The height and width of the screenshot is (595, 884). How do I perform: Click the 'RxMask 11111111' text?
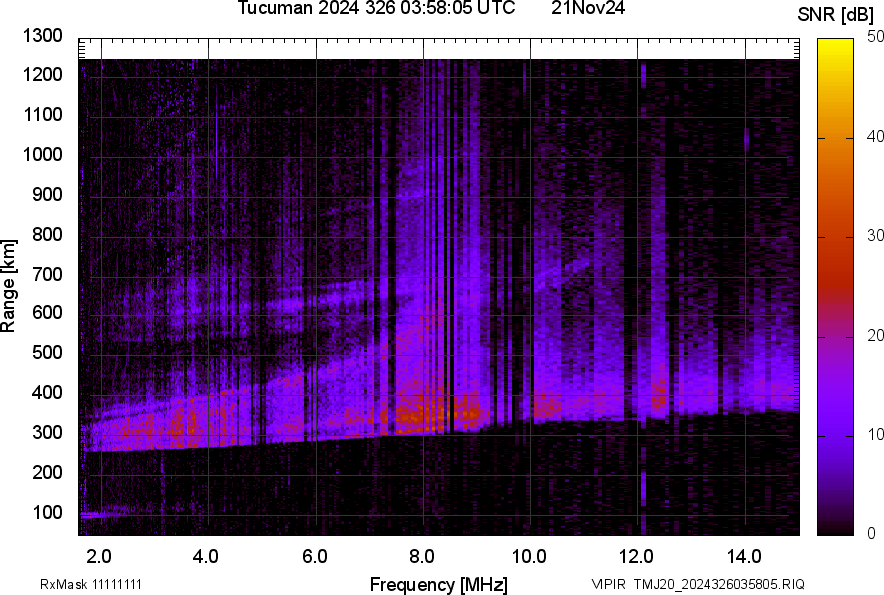(x=91, y=584)
